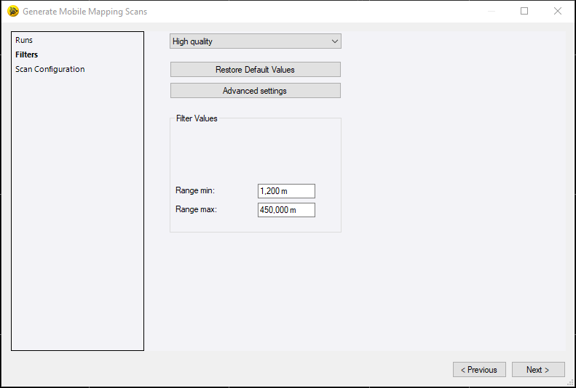Click the Range max label

[x=196, y=209]
